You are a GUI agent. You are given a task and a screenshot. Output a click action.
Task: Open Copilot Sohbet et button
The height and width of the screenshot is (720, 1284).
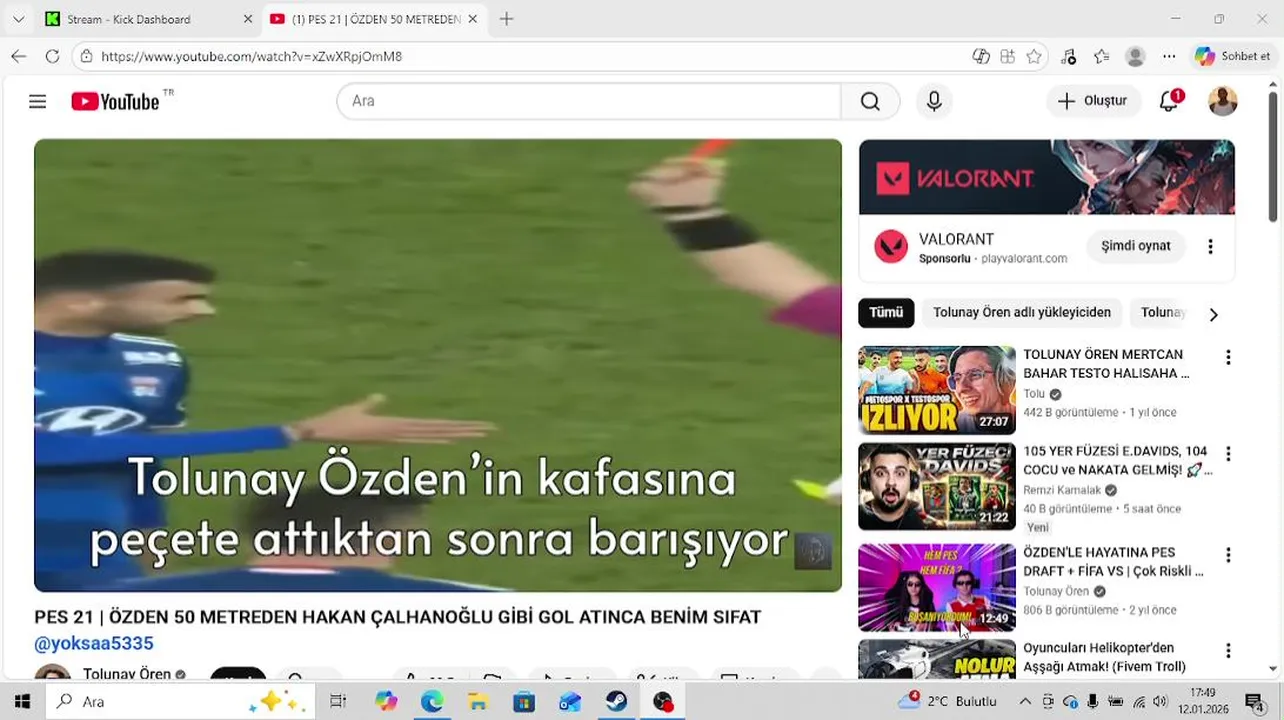click(x=1232, y=56)
